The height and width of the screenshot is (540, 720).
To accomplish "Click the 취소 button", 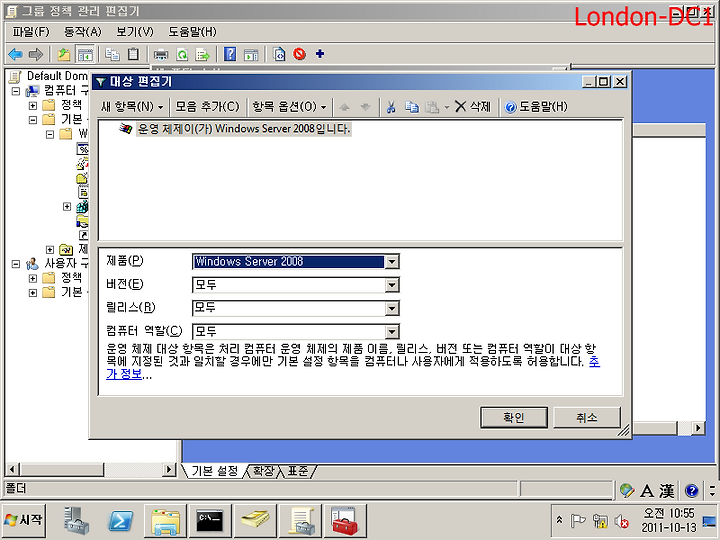I will (587, 417).
